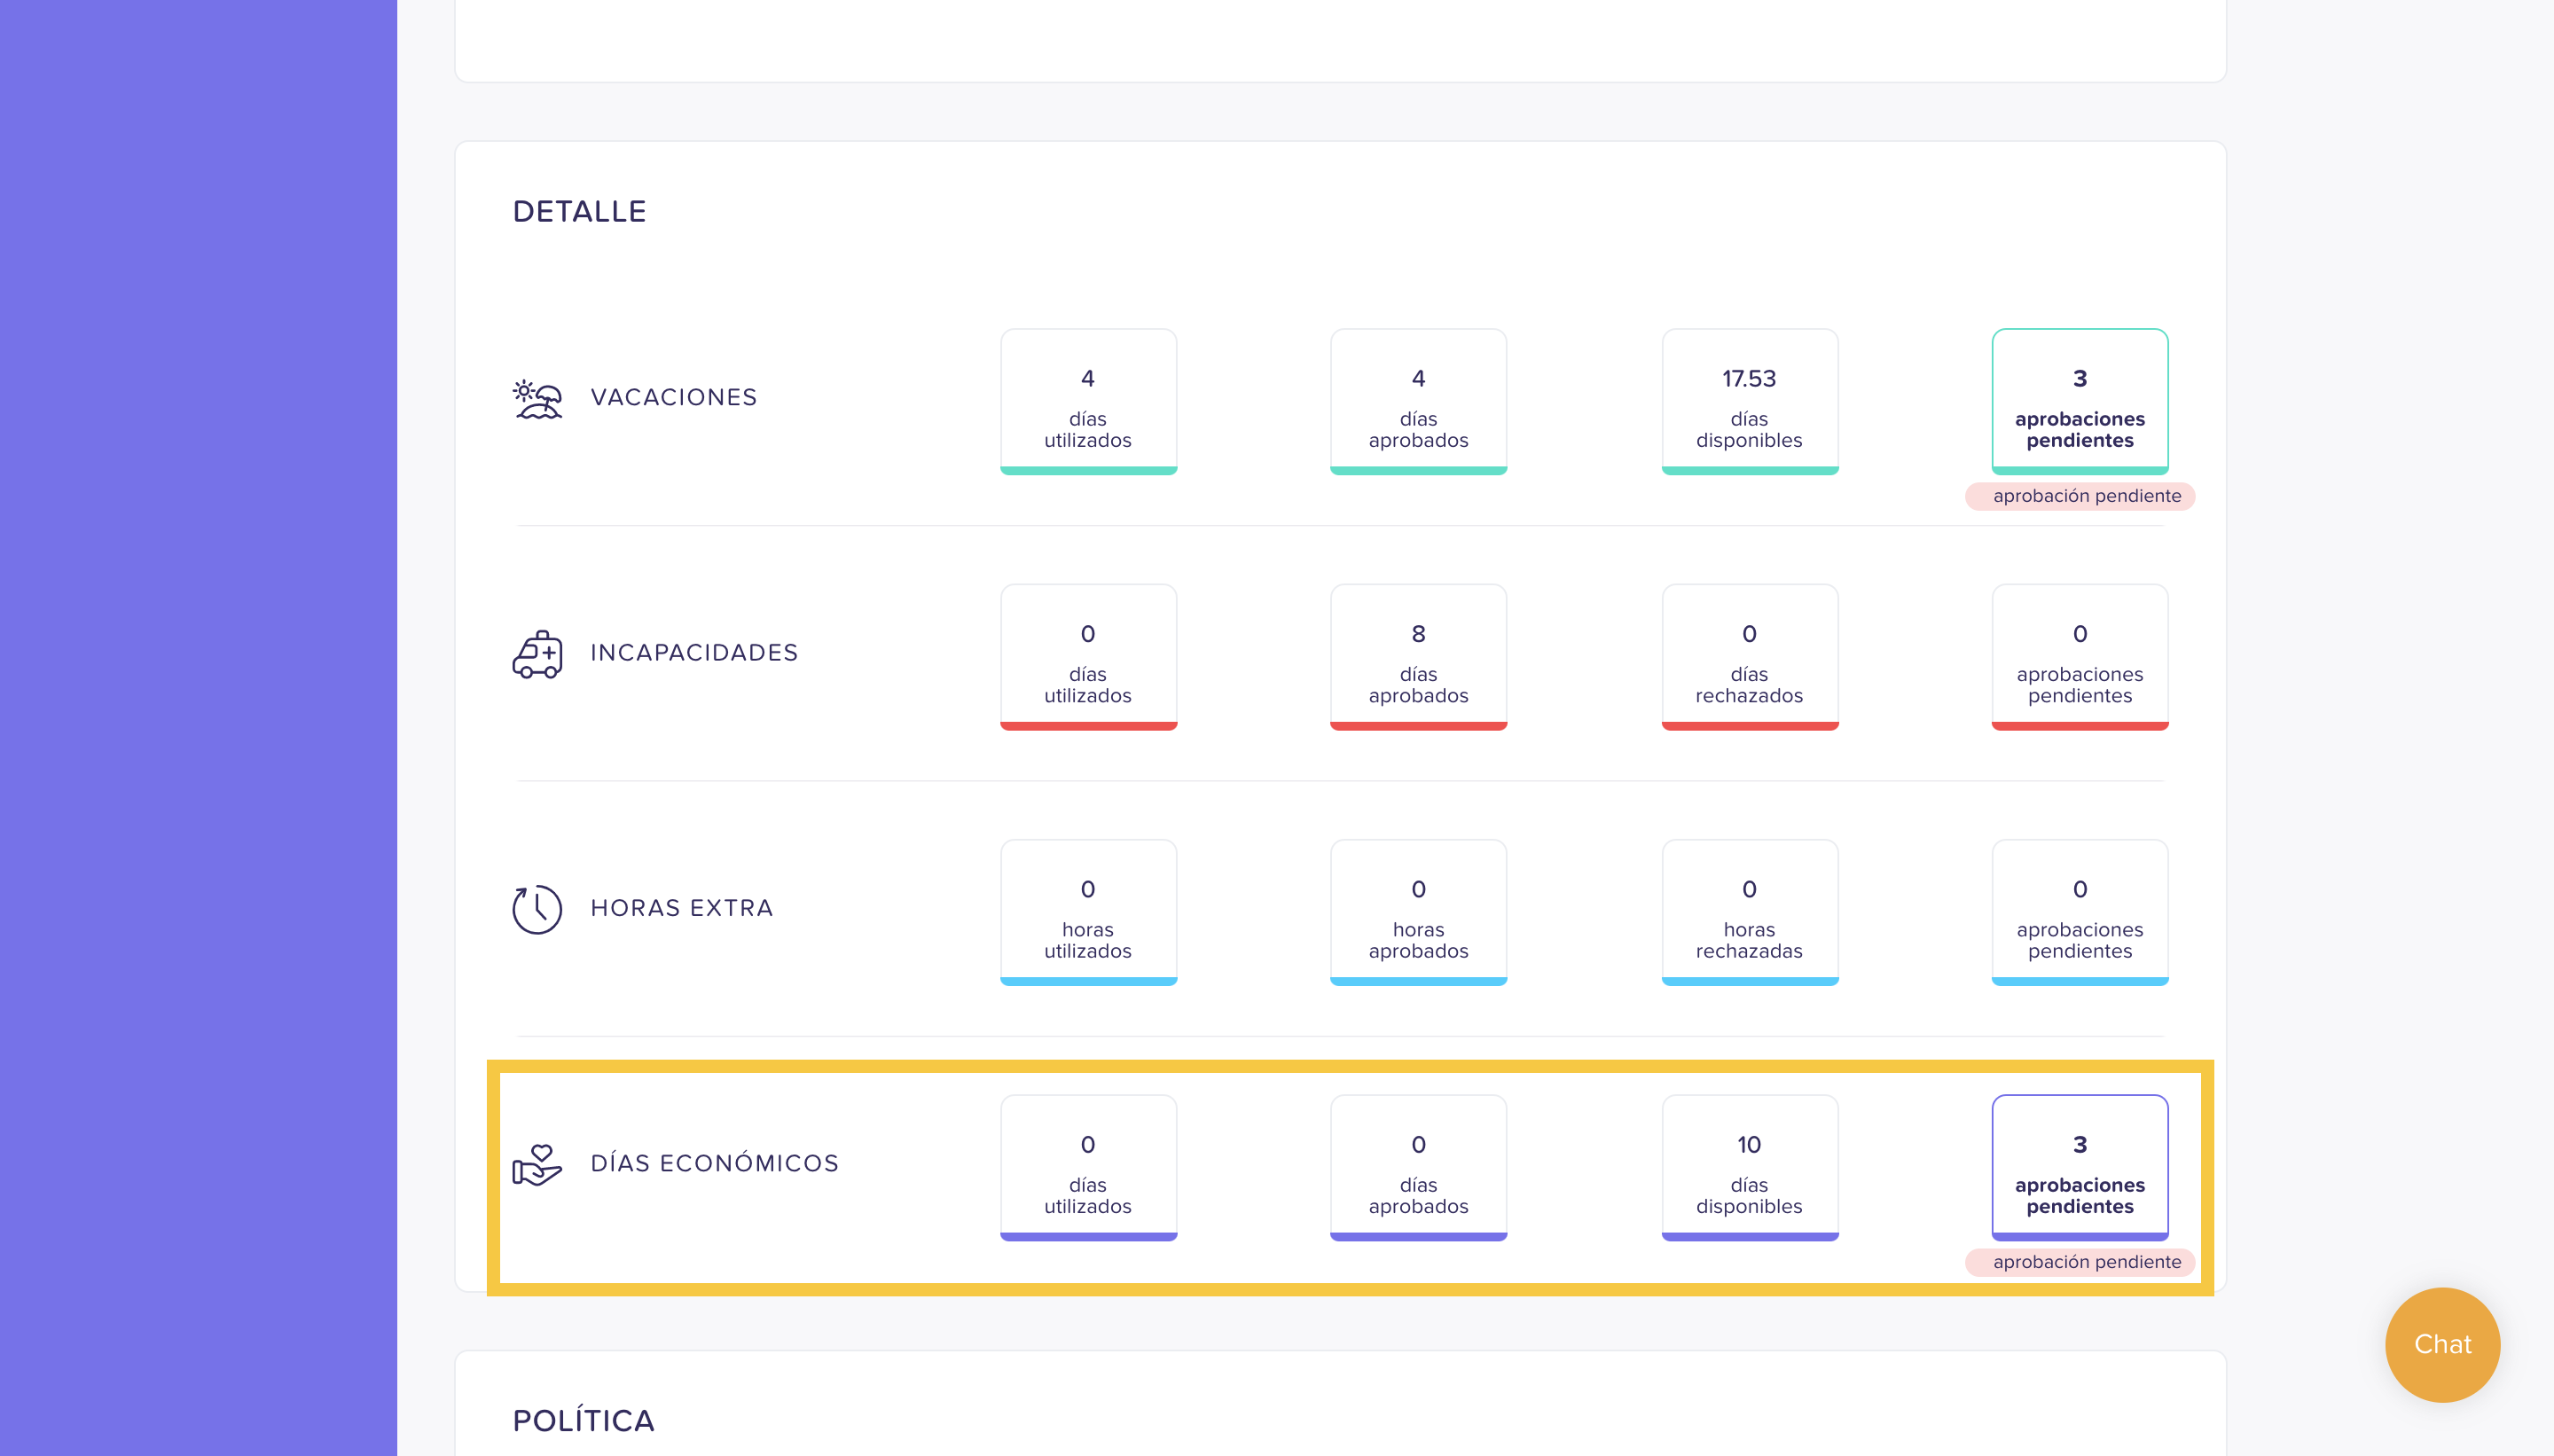This screenshot has width=2554, height=1456.
Task: Select Vacaciones 4 días utilizados card
Action: click(x=1088, y=401)
